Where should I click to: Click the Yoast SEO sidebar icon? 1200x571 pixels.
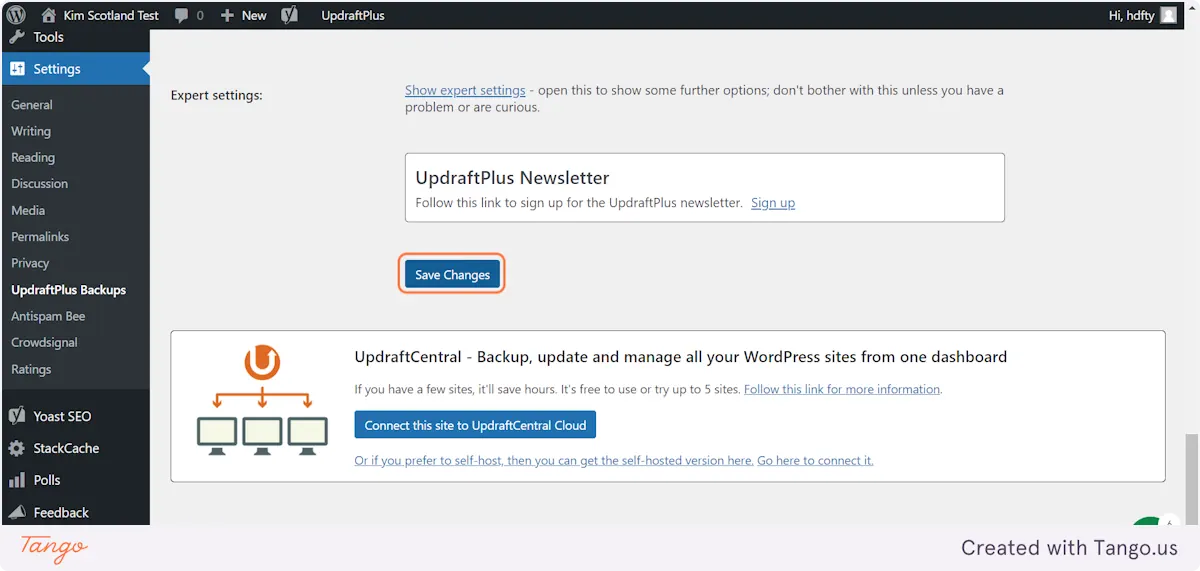tap(17, 416)
